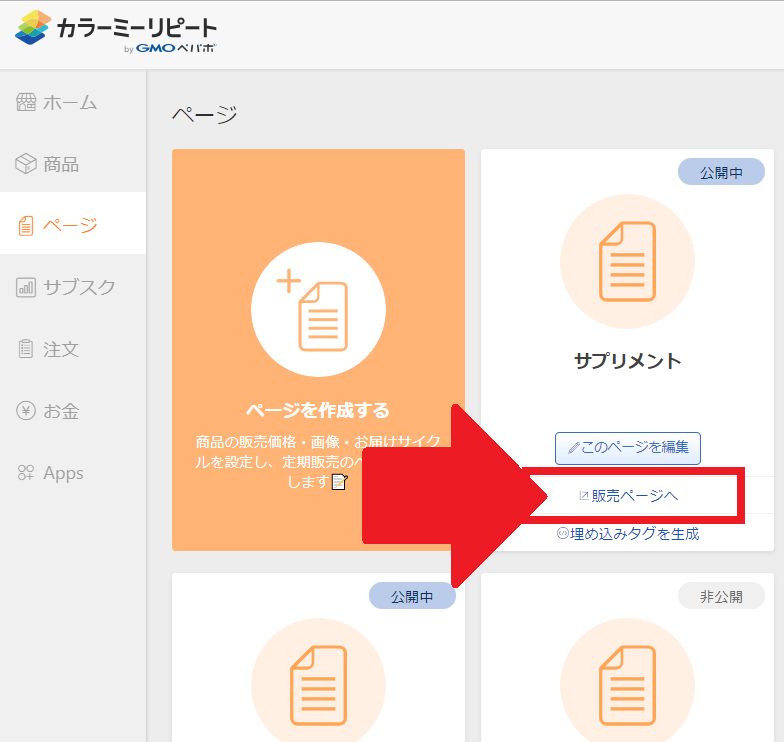Screen dimensions: 784x742
Task: Click the 公開中 badge on lower left card
Action: (412, 596)
